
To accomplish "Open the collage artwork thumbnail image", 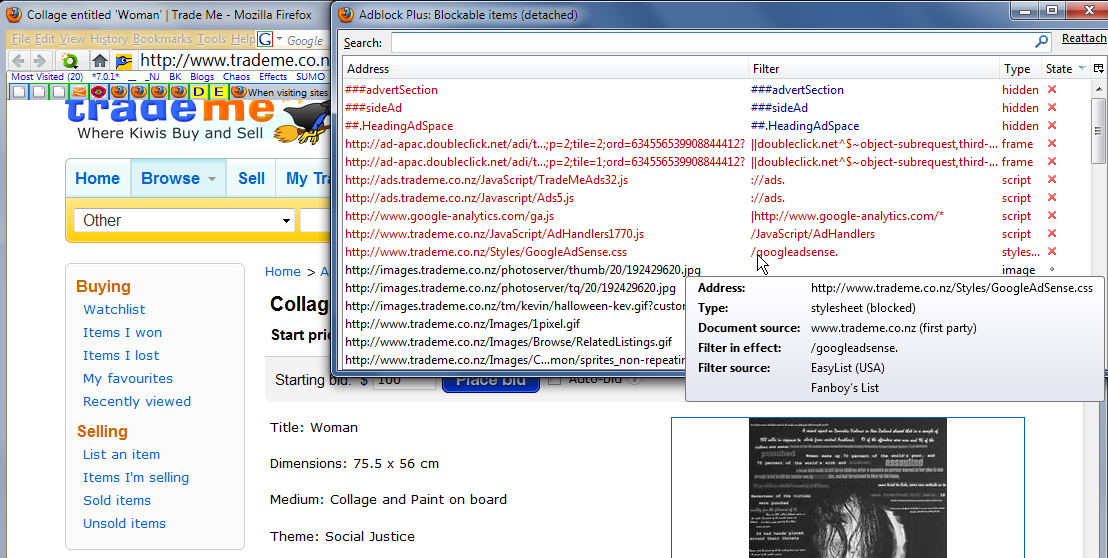I will pyautogui.click(x=847, y=487).
